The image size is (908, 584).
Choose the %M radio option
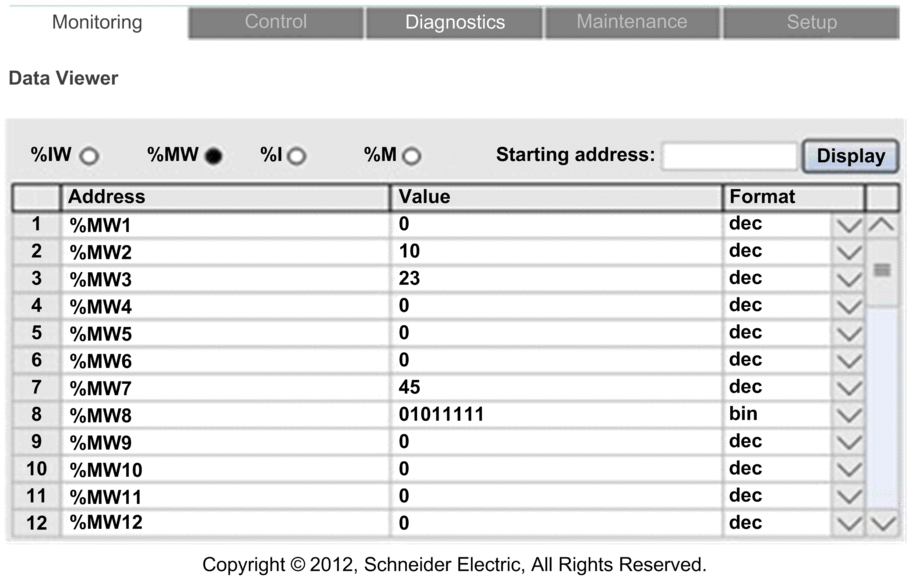tap(412, 156)
